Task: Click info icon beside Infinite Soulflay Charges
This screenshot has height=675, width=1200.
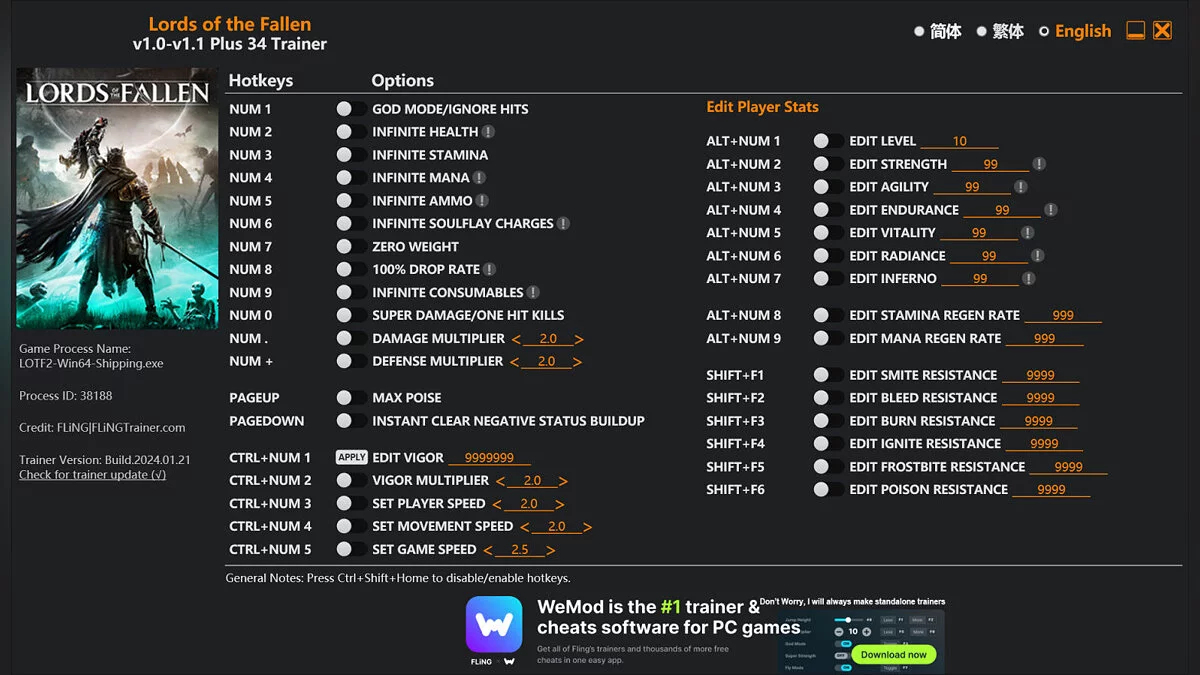Action: click(x=563, y=224)
